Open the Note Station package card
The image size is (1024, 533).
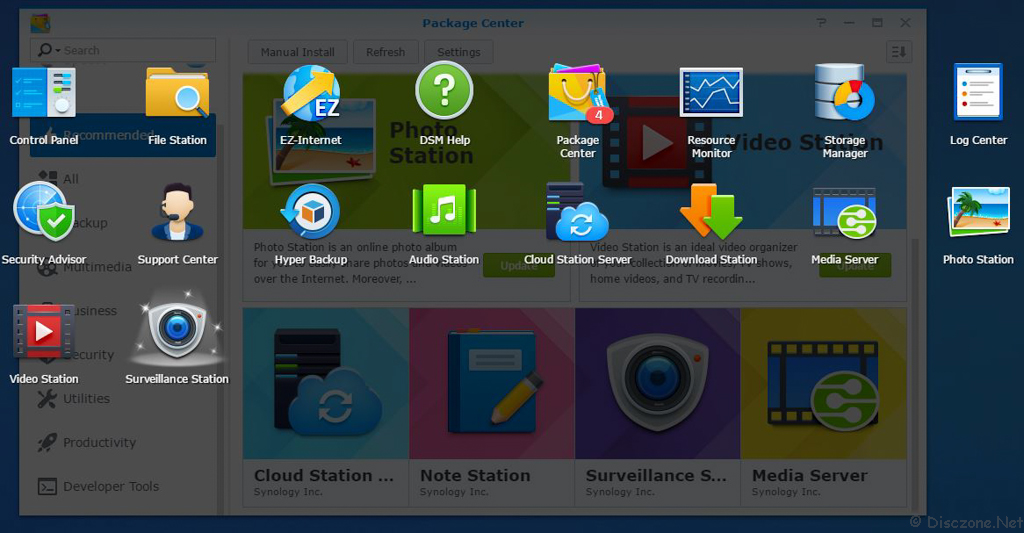[x=492, y=407]
